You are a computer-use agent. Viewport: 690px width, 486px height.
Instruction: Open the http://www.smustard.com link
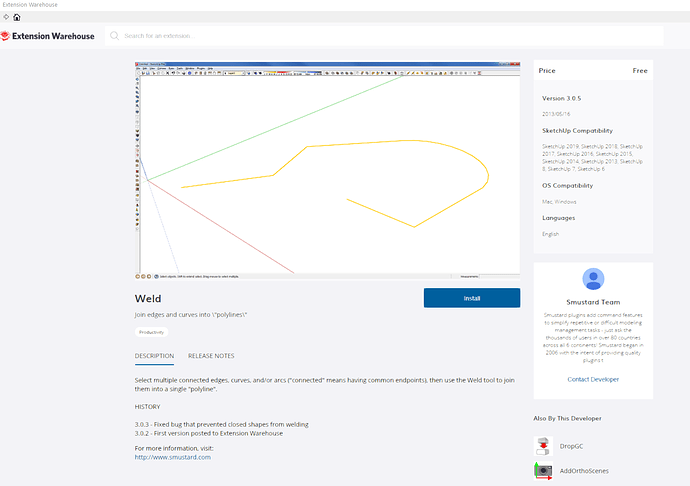(172, 457)
